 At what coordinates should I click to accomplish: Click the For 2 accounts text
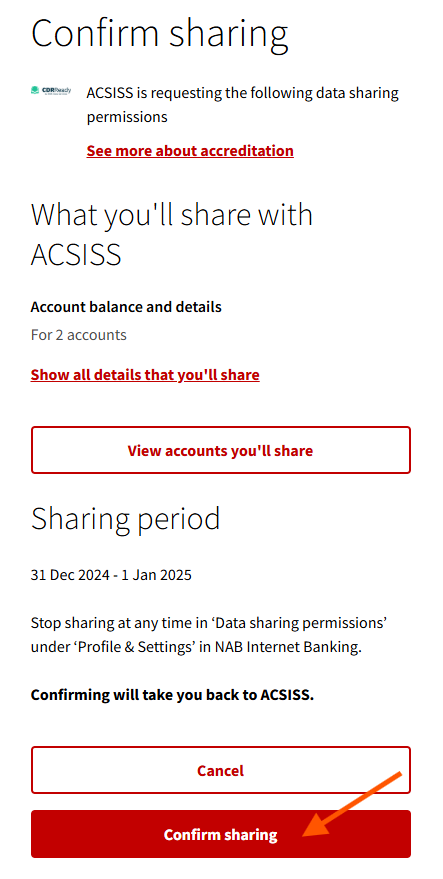[79, 335]
